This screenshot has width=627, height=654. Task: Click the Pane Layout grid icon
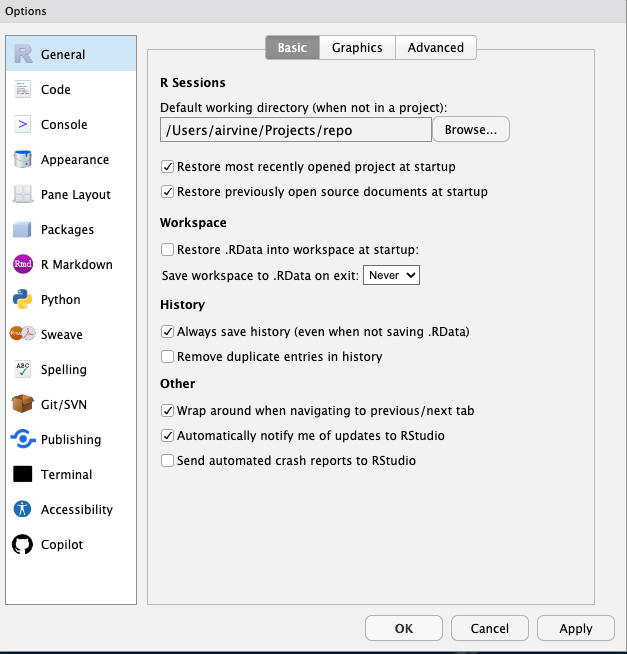[23, 194]
